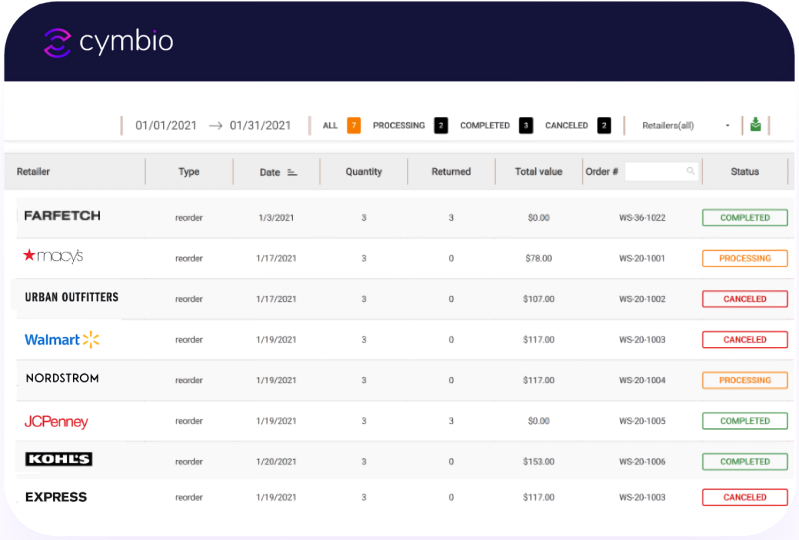This screenshot has width=799, height=540.
Task: Open the start date 01/01/2021 picker
Action: (x=166, y=126)
